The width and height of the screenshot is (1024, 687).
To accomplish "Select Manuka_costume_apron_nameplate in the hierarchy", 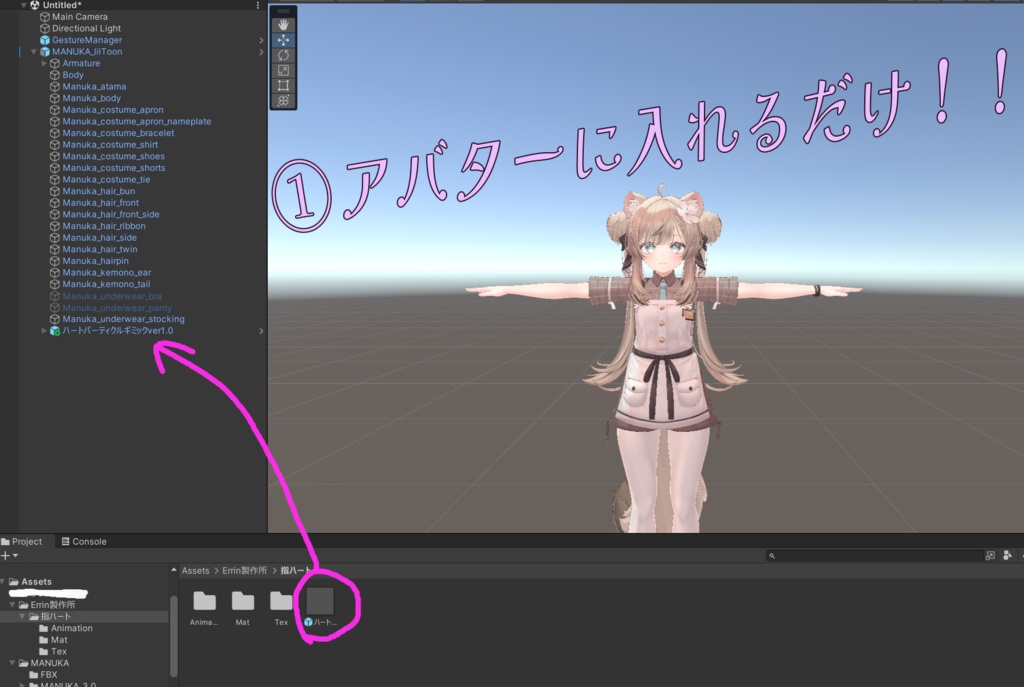I will 136,121.
